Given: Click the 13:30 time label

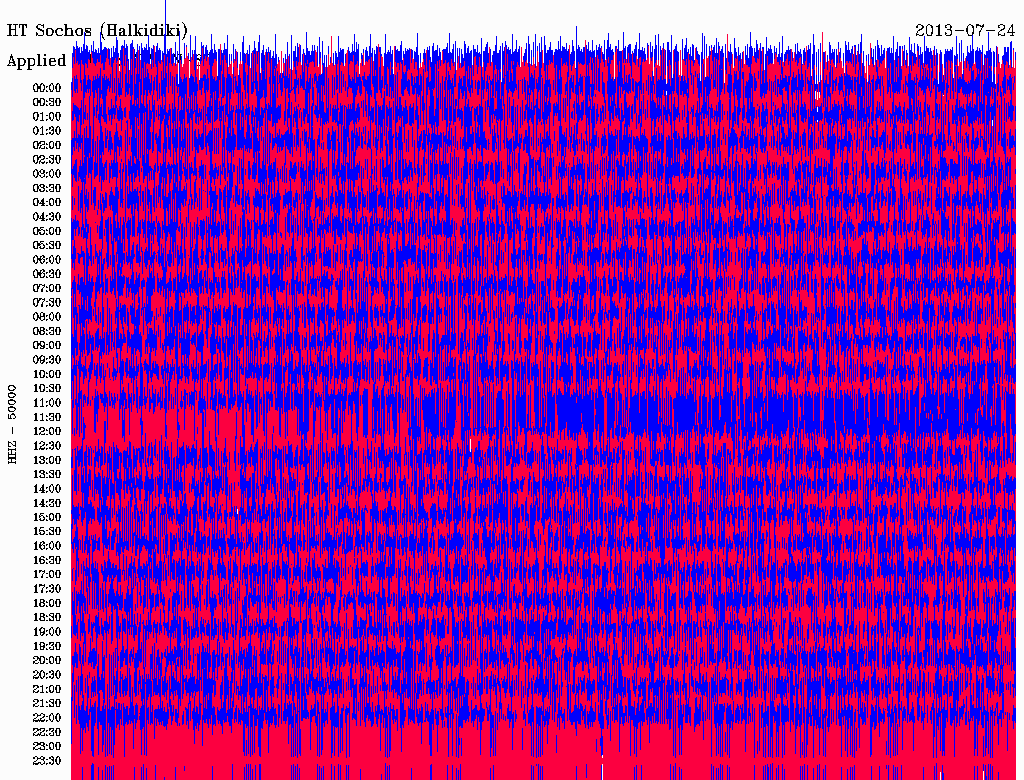Looking at the screenshot, I should click(47, 474).
